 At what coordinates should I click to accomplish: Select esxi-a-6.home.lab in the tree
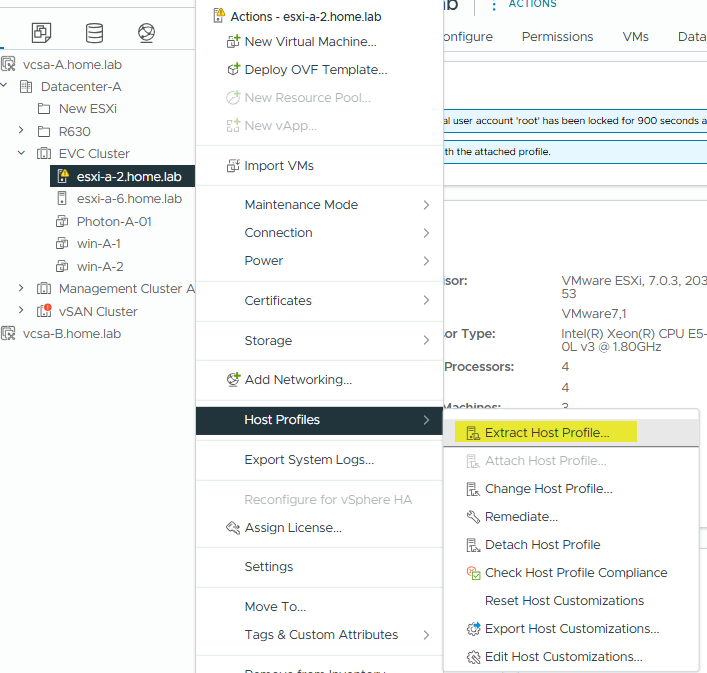(129, 199)
